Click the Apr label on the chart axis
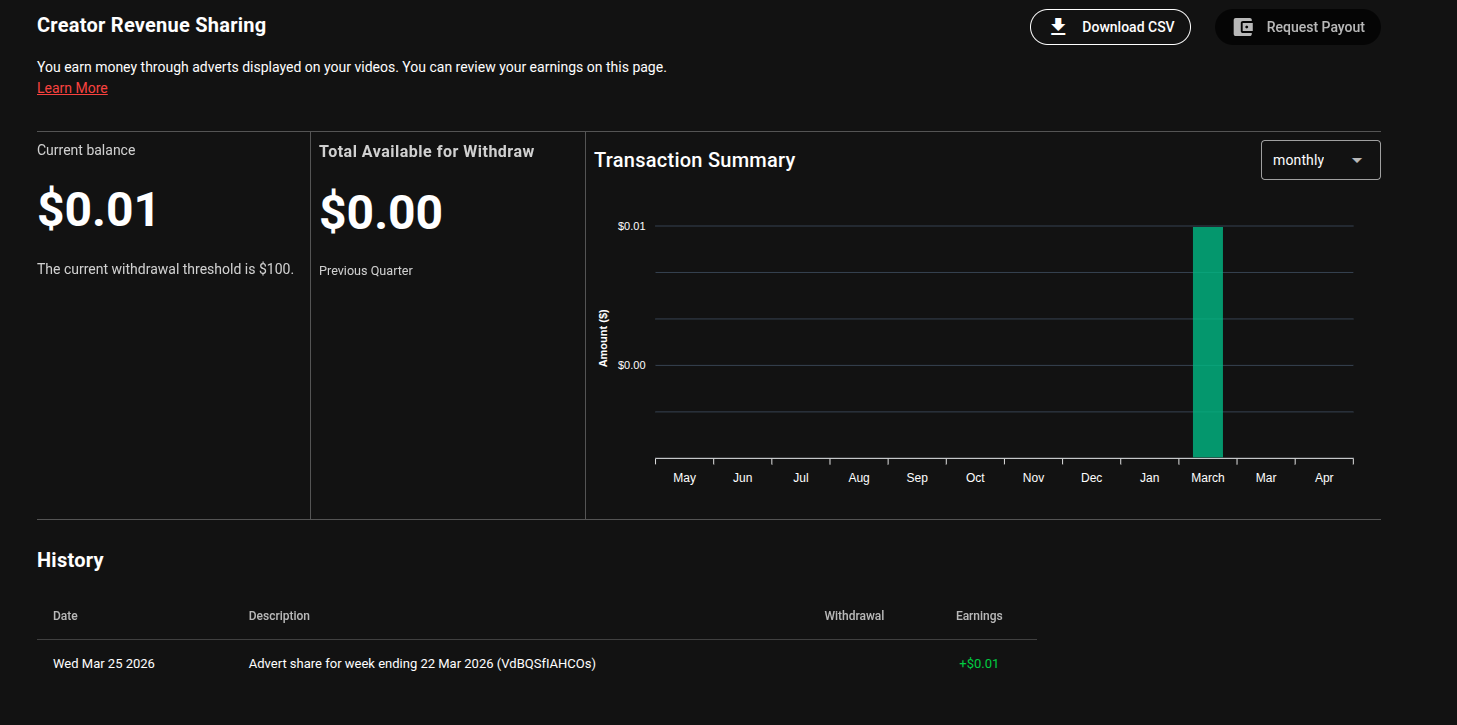The width and height of the screenshot is (1457, 725). click(x=1324, y=478)
